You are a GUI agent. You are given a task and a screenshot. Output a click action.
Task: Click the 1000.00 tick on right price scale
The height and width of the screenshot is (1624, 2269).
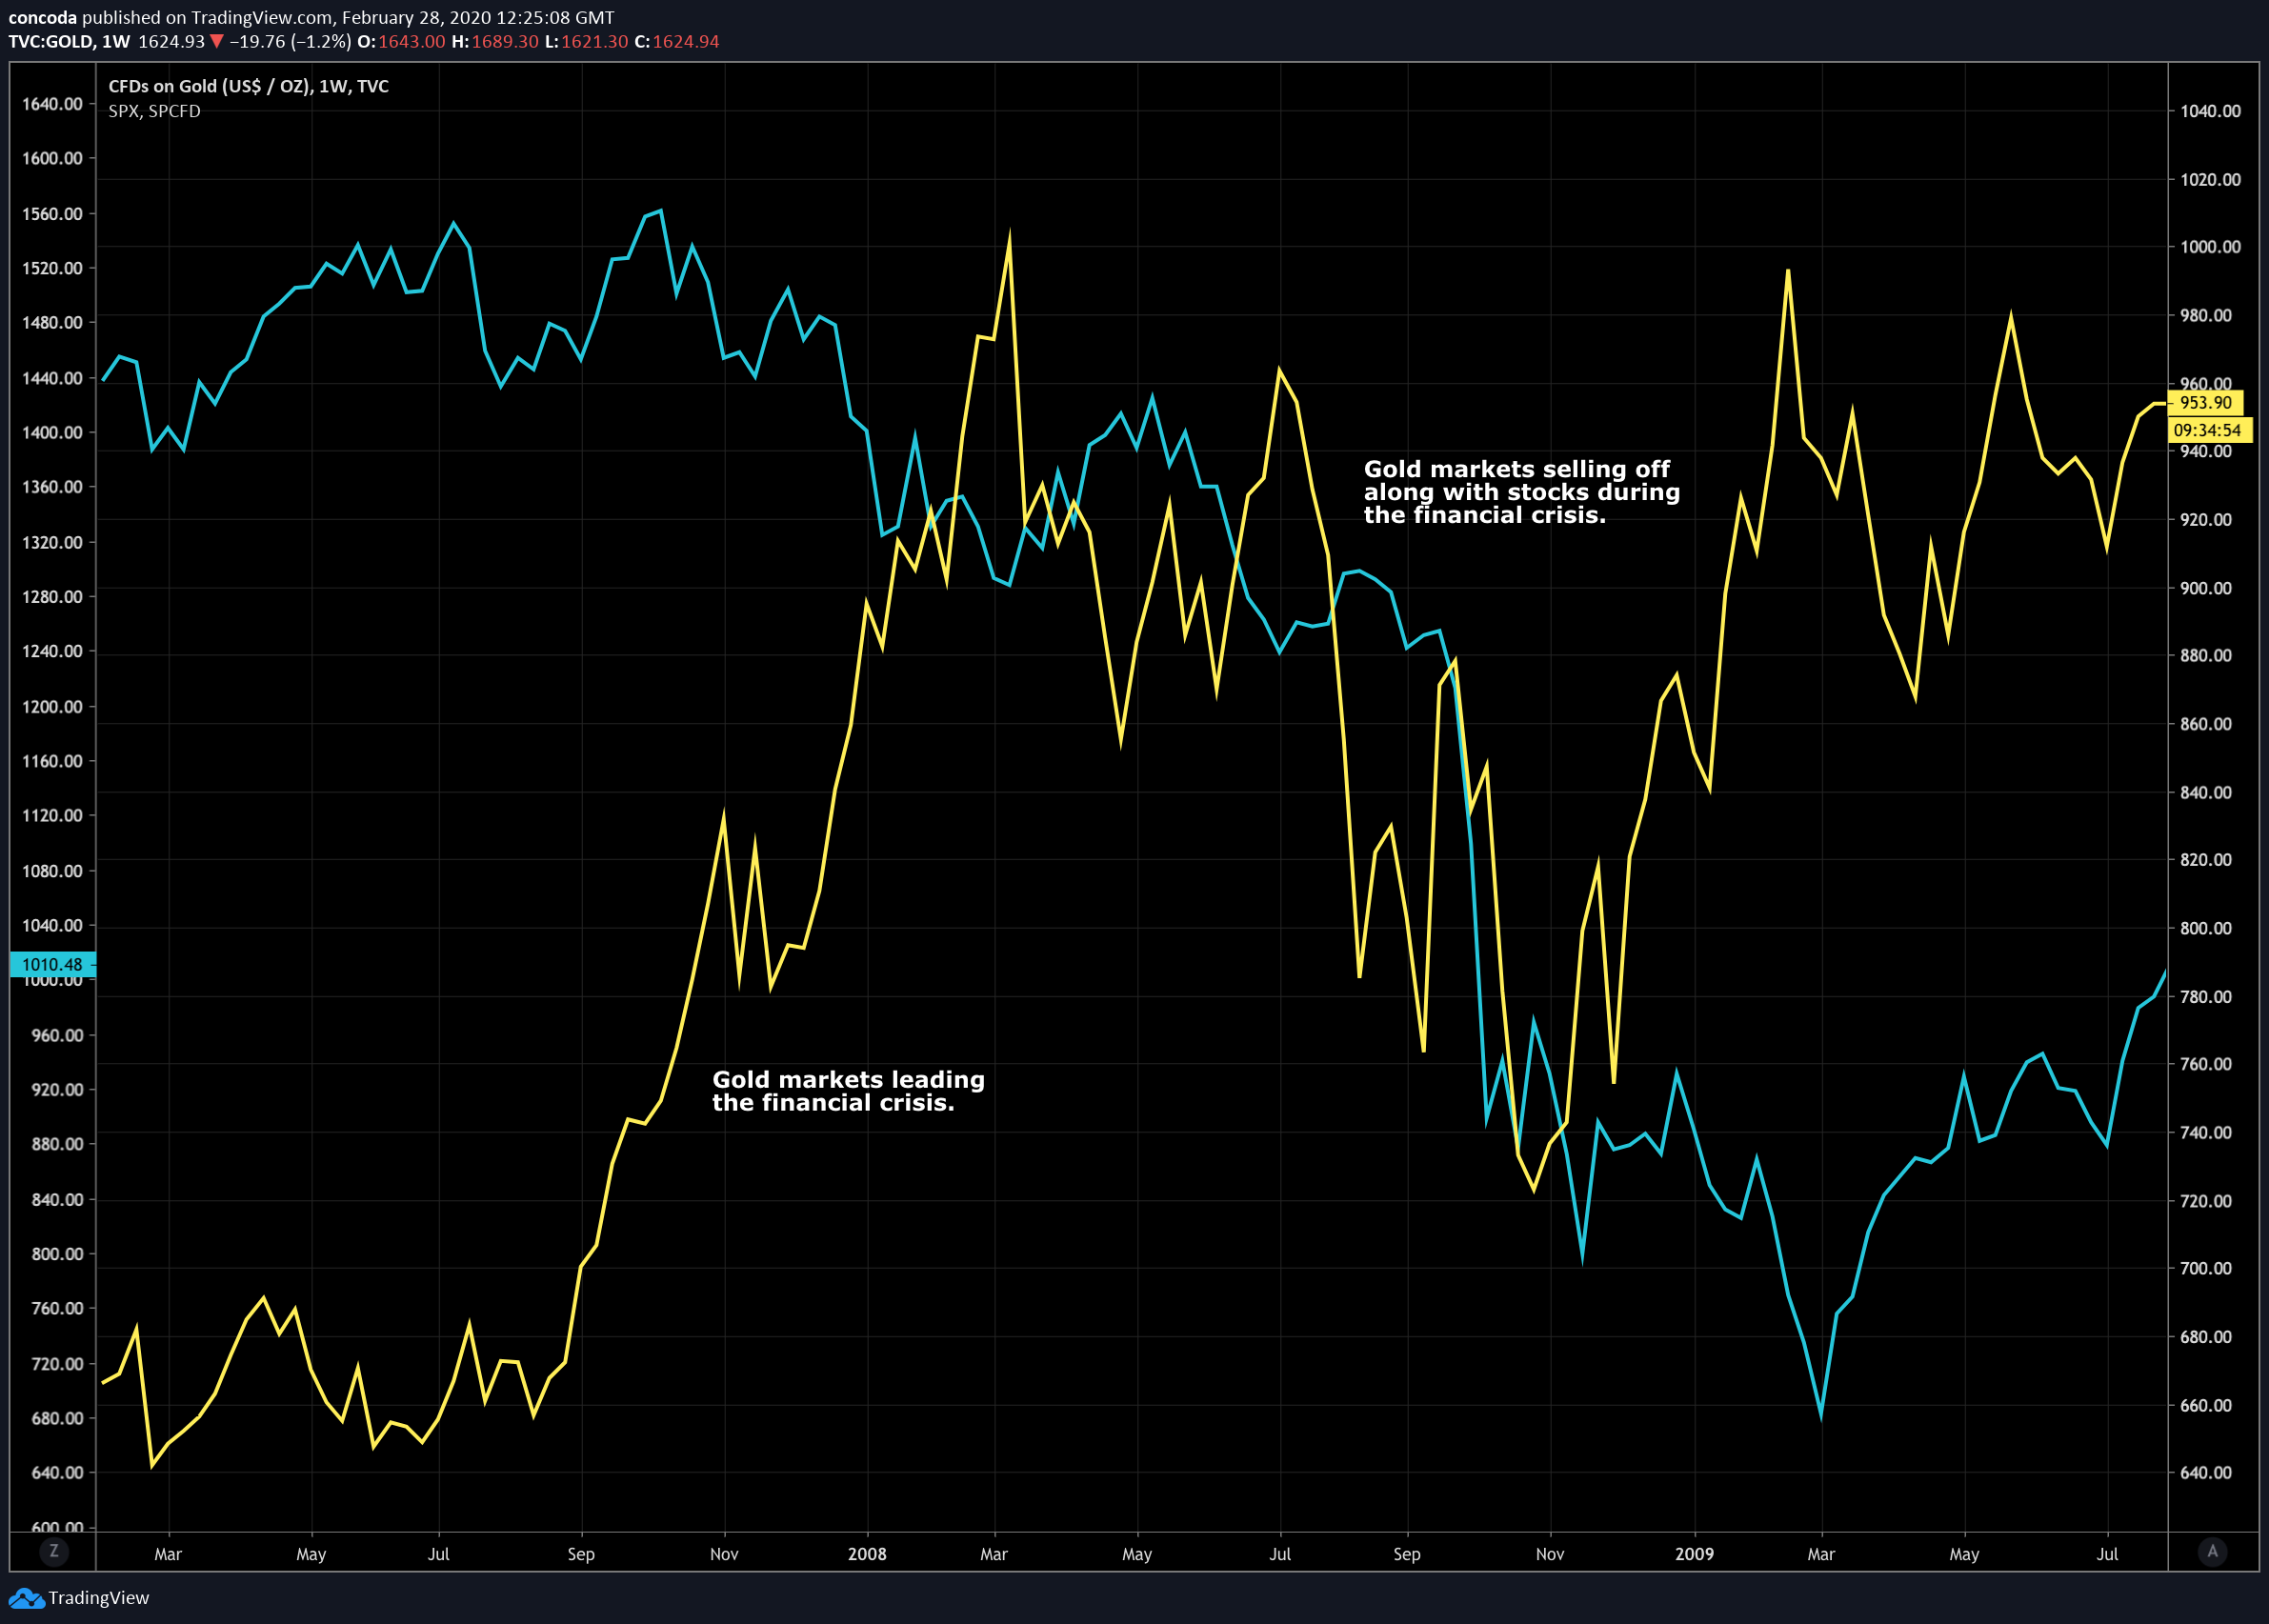2209,247
